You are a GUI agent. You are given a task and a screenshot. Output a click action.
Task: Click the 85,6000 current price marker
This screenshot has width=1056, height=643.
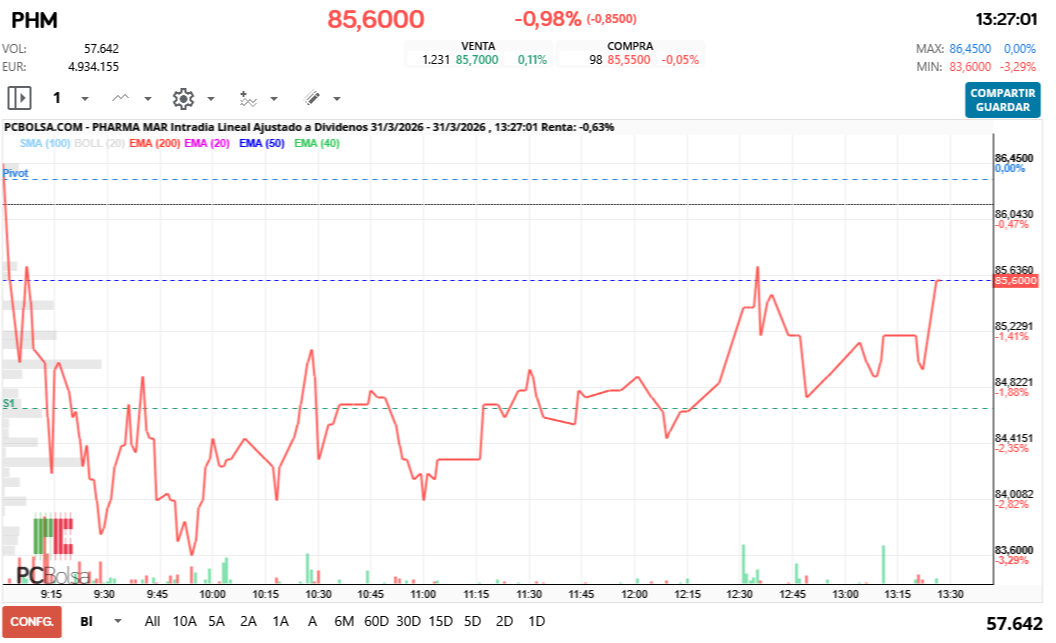pos(1016,281)
